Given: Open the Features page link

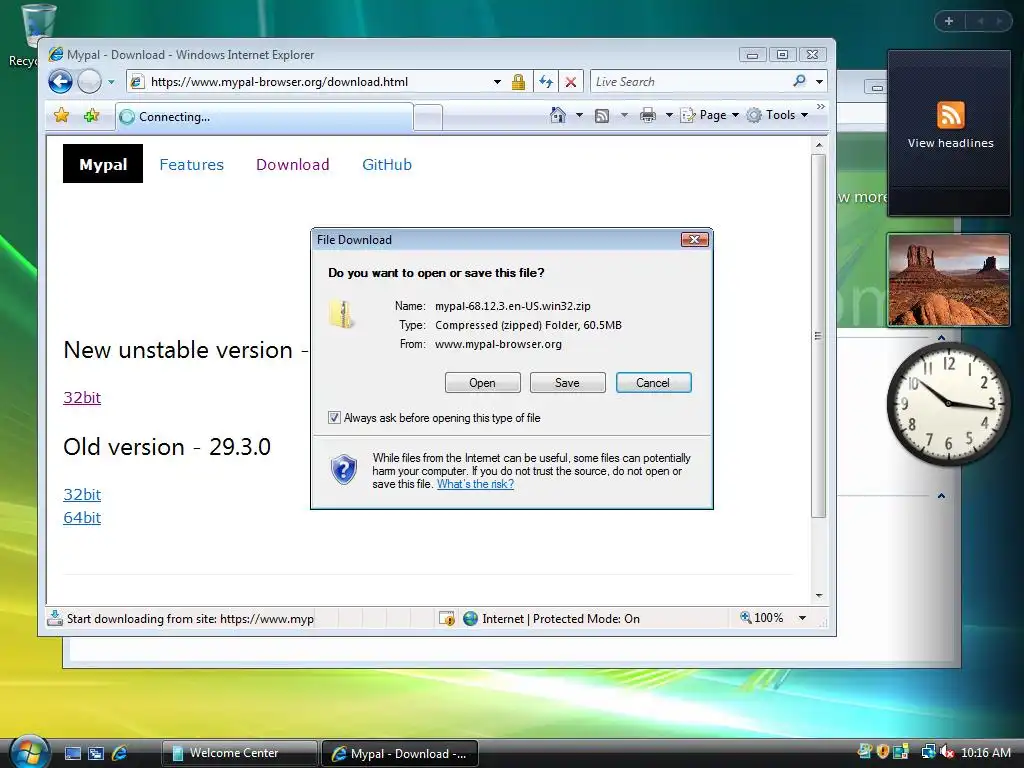Looking at the screenshot, I should [191, 165].
